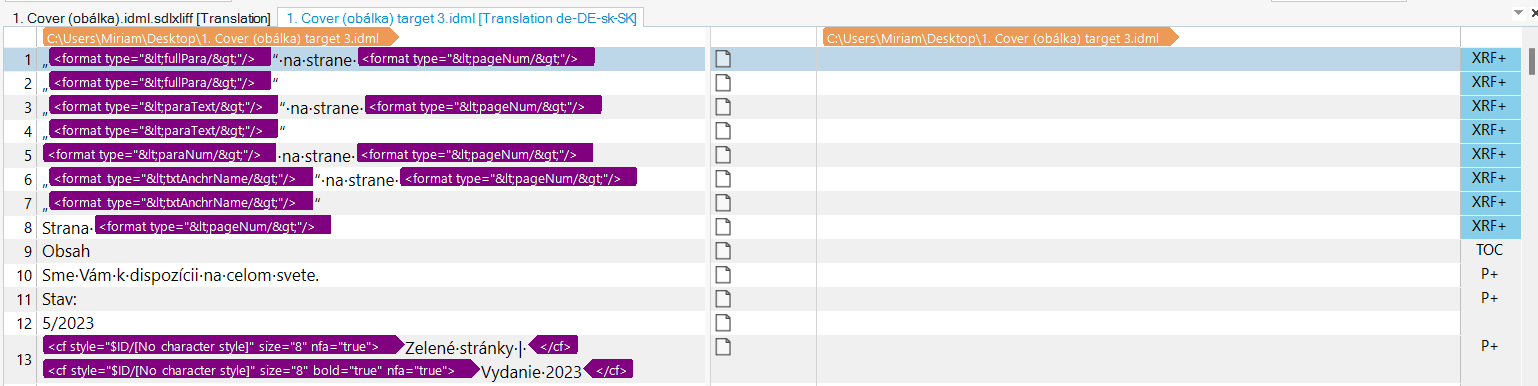Click the pageNum format tag in segment 1
Screen dimensions: 1538x386
pos(477,58)
